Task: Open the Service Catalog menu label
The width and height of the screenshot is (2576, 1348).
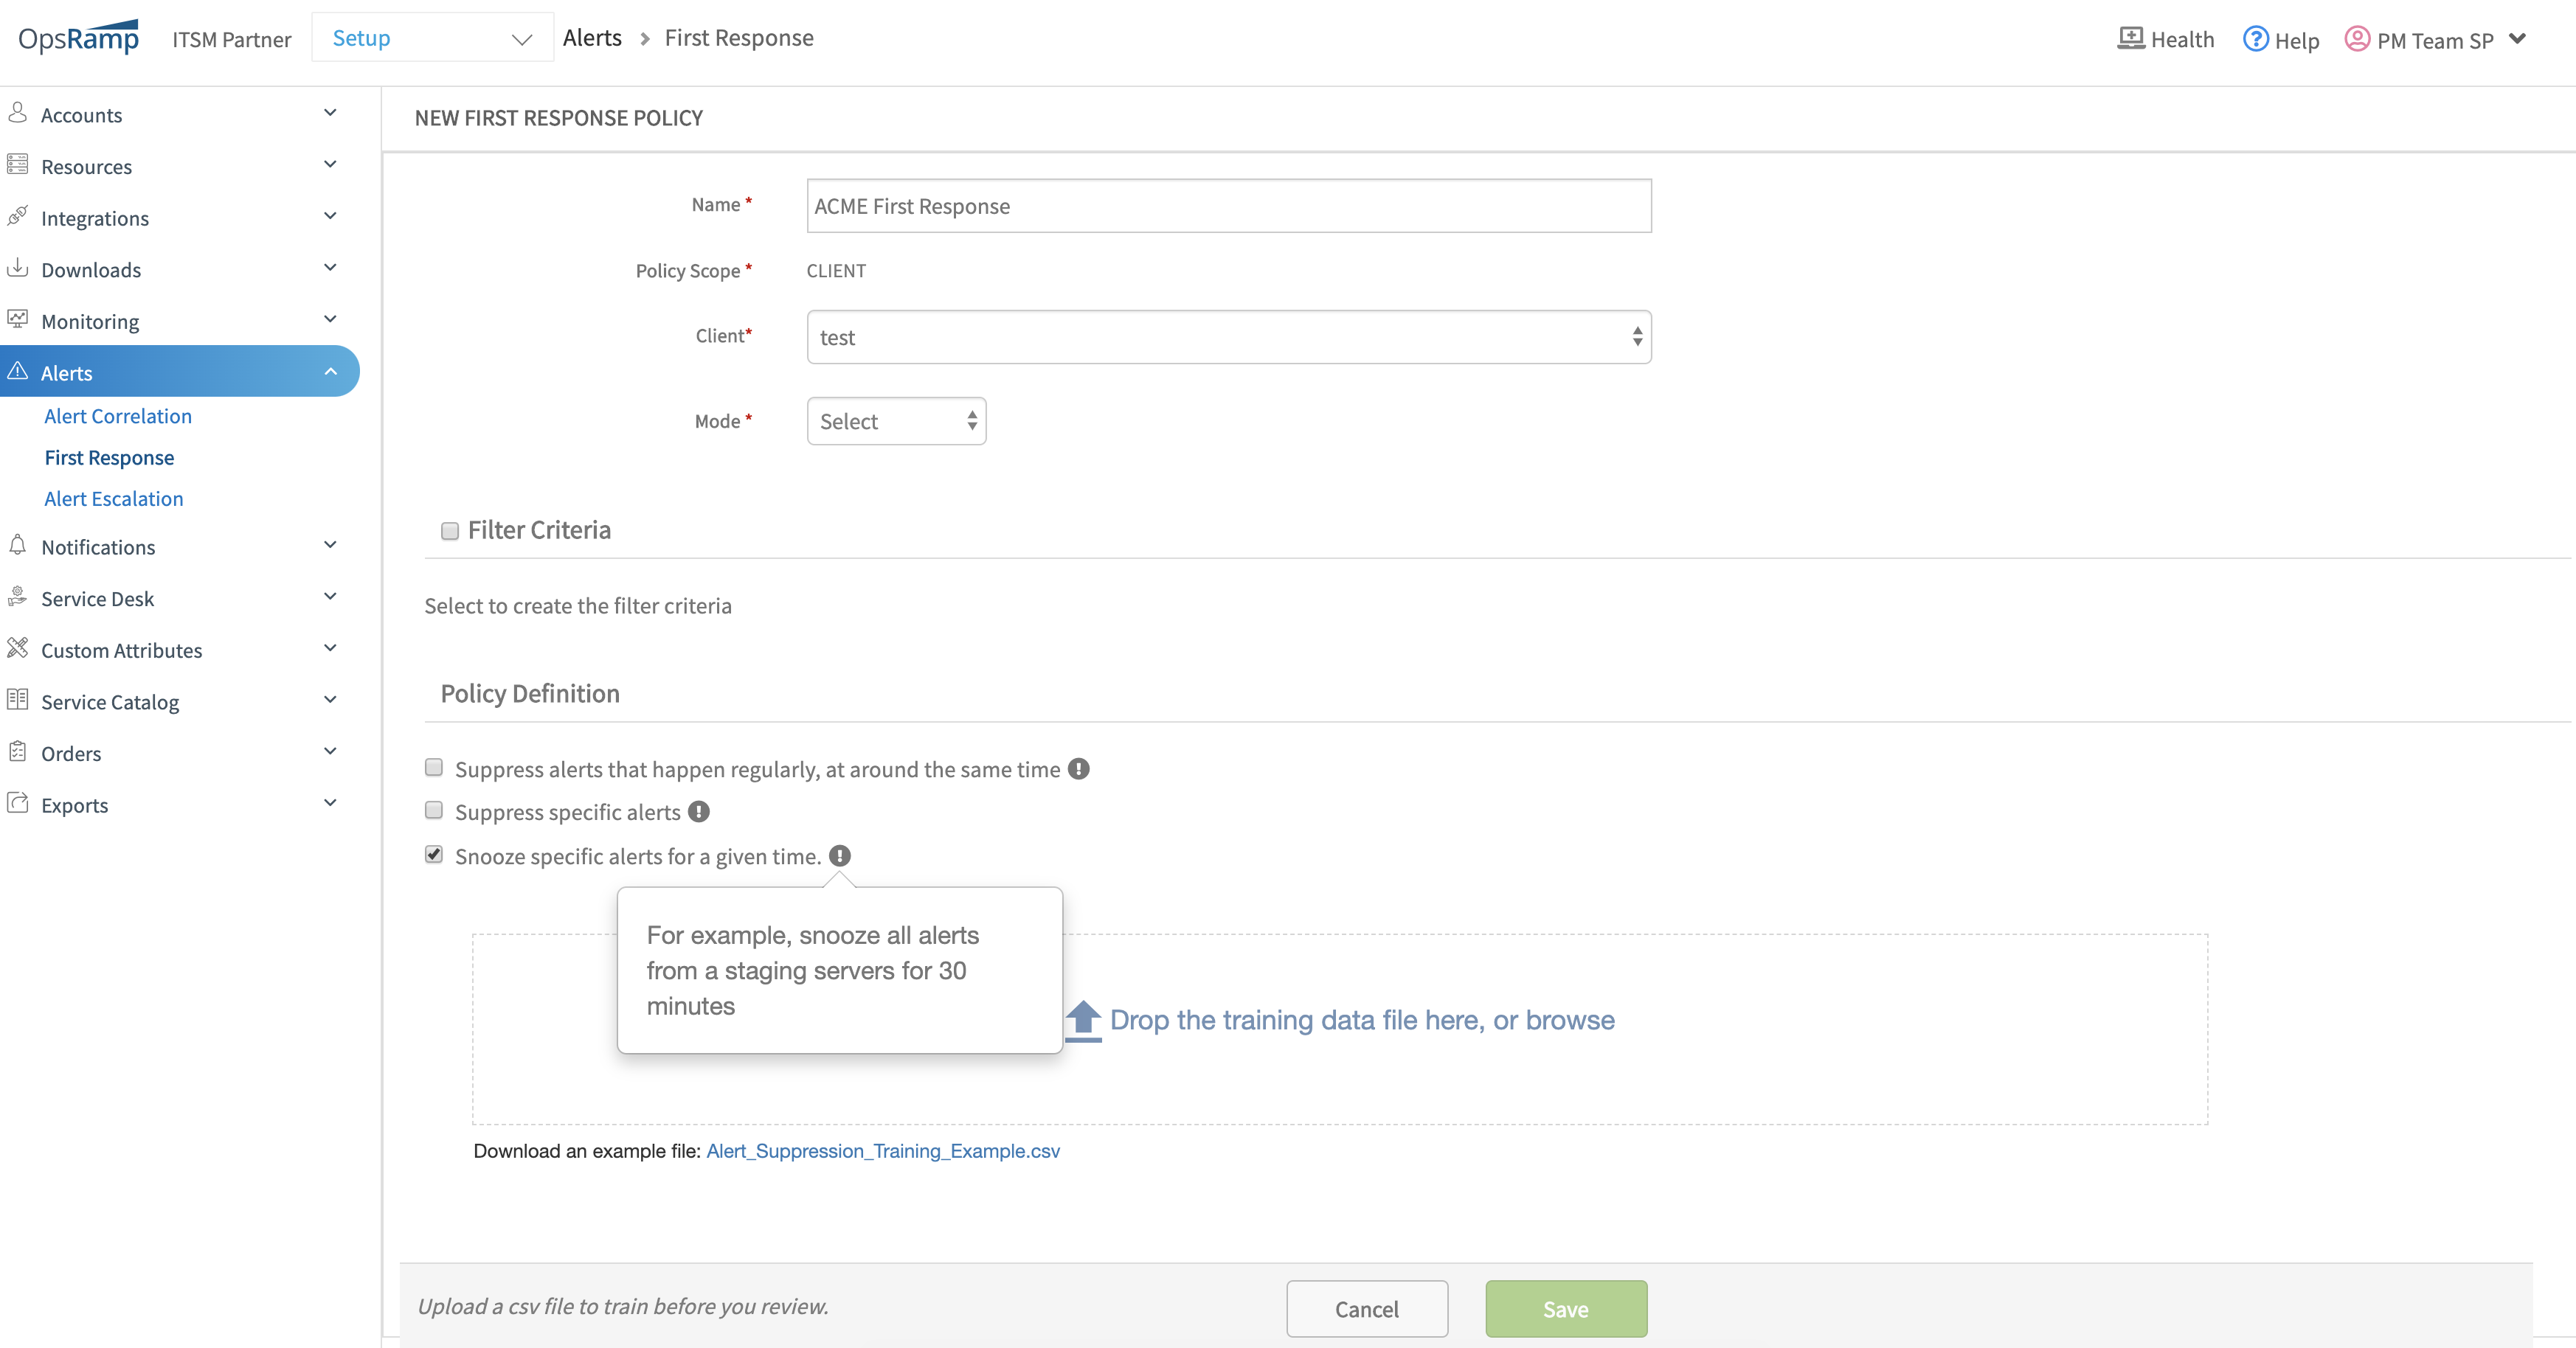Action: point(110,702)
